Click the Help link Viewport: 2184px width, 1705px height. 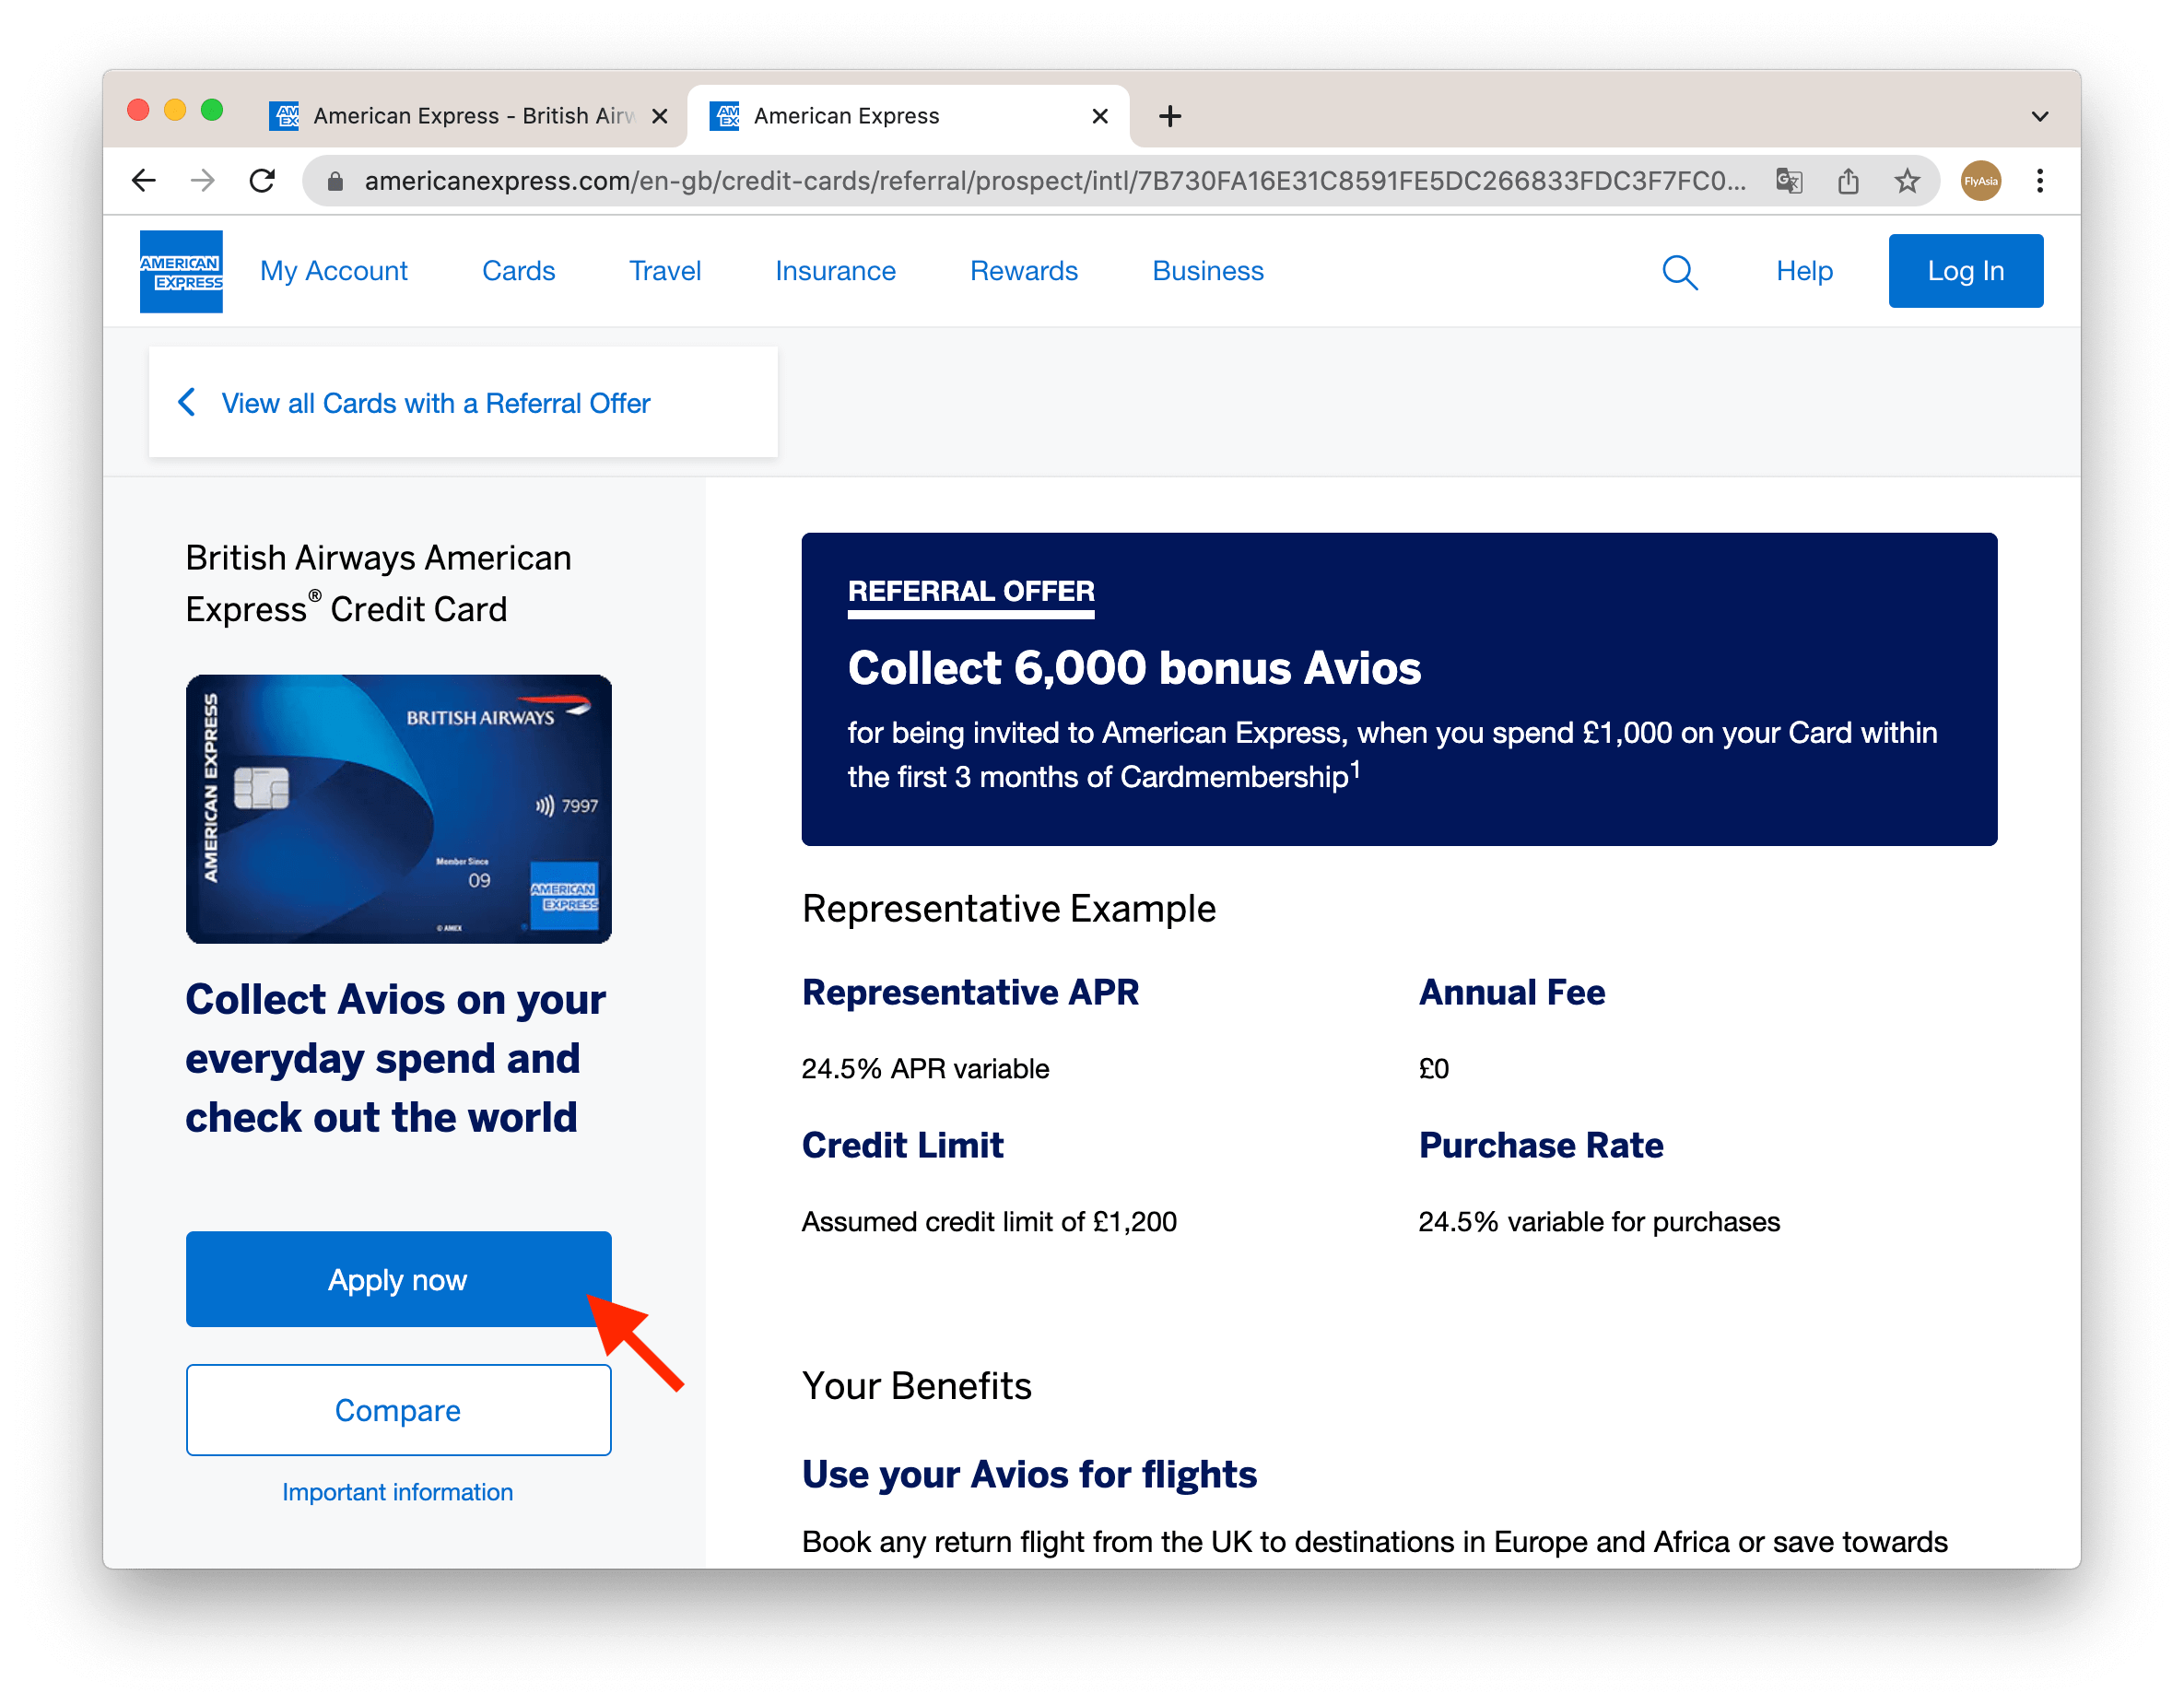click(x=1804, y=271)
